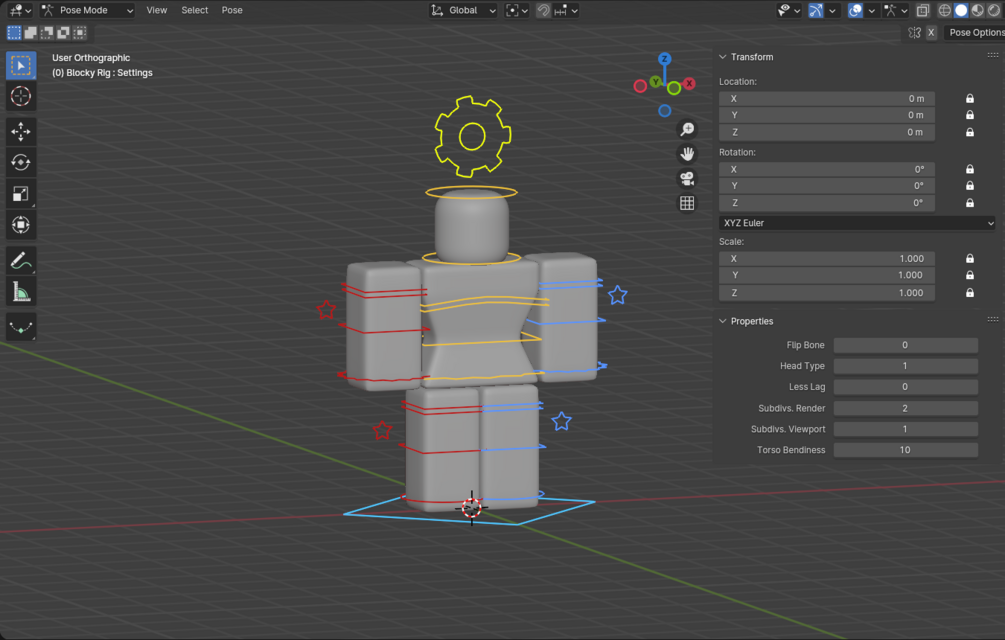
Task: Click the pose X-mirror butterfly icon
Action: coord(915,33)
